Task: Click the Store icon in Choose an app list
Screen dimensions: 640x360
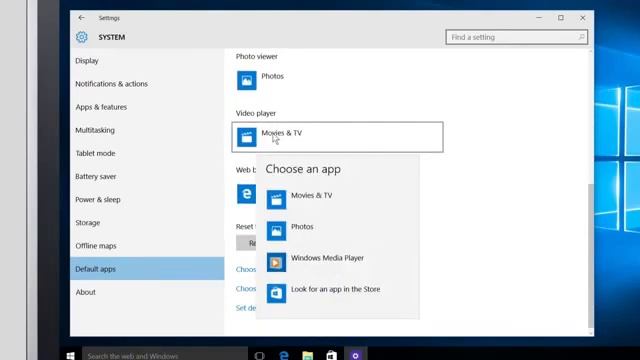Action: [276, 293]
